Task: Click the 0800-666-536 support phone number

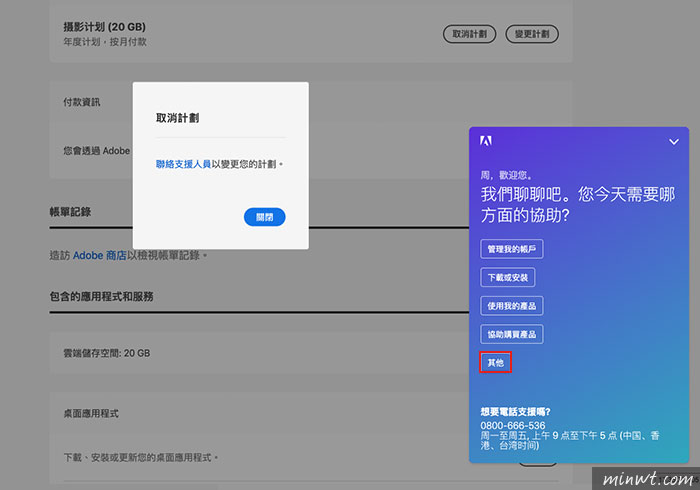Action: [x=512, y=425]
